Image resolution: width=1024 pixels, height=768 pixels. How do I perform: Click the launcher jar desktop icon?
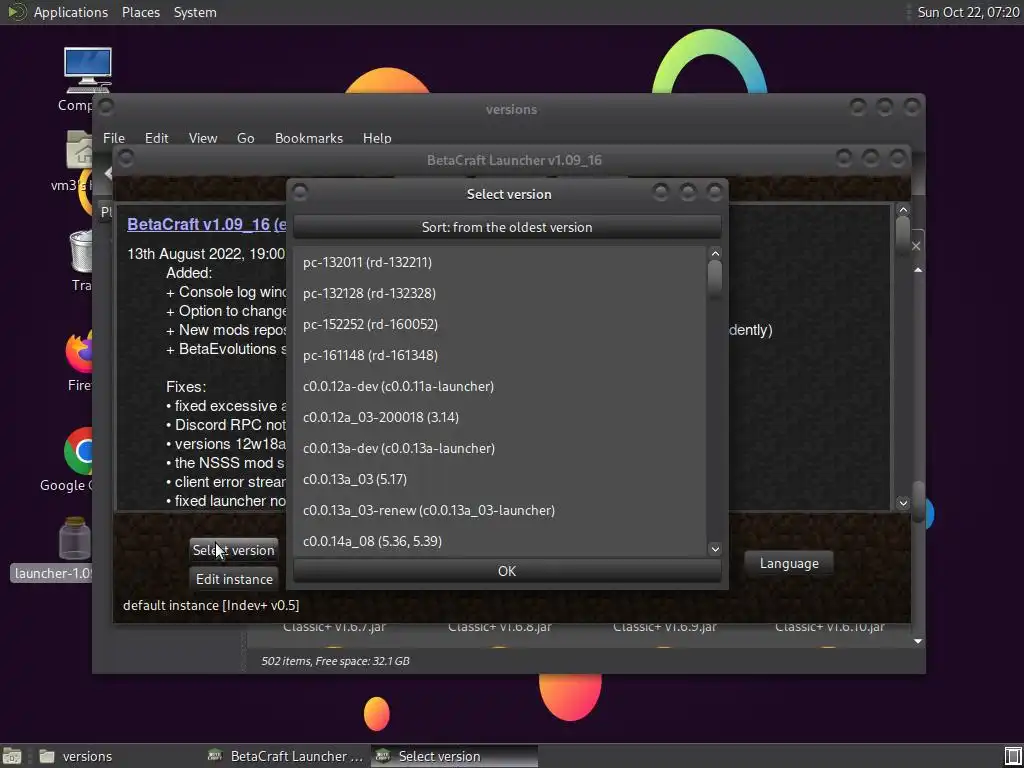pyautogui.click(x=74, y=539)
